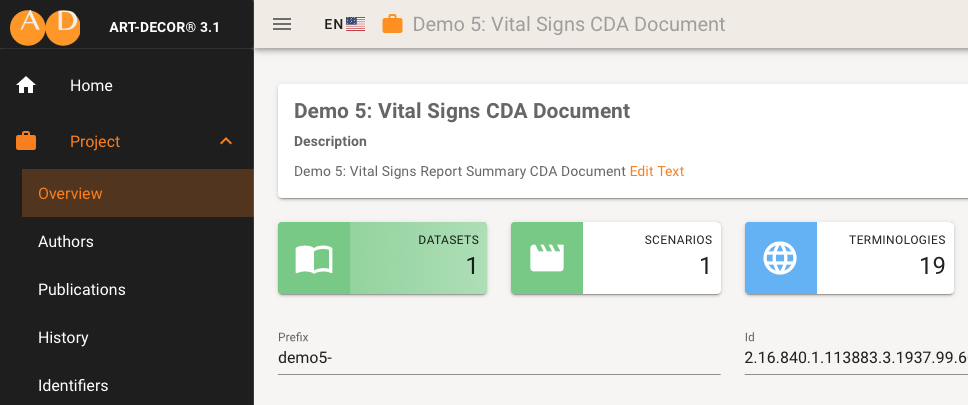The height and width of the screenshot is (405, 968).
Task: Select Overview in the sidebar
Action: 70,194
